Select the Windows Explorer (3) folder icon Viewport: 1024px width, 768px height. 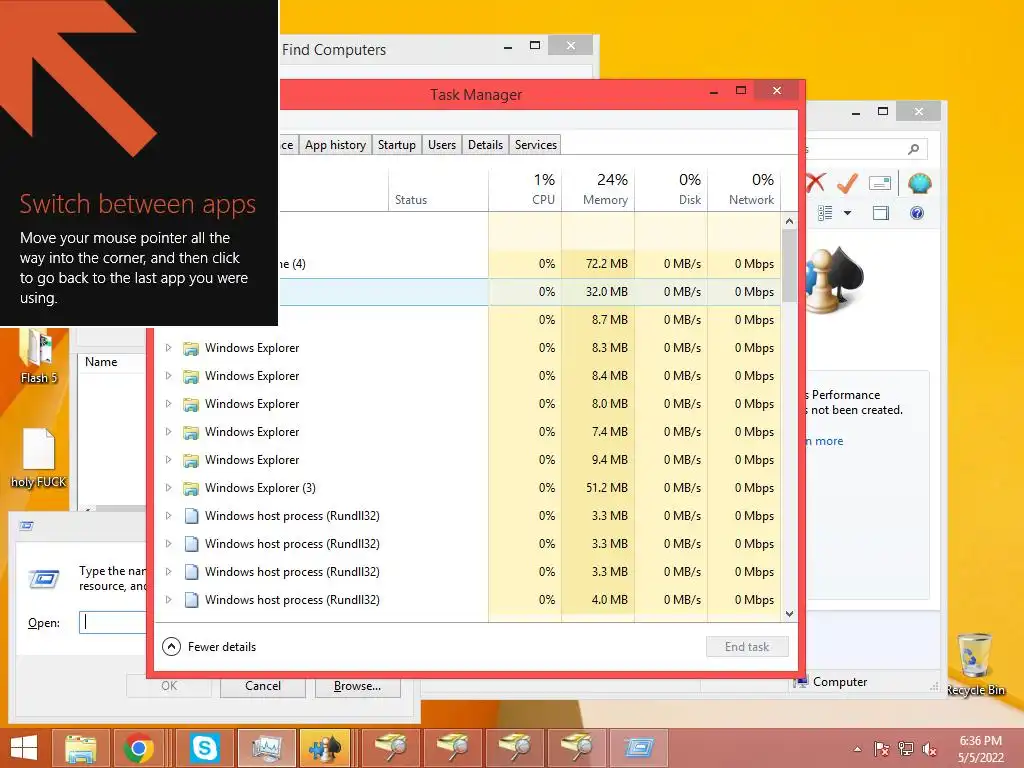(x=191, y=488)
